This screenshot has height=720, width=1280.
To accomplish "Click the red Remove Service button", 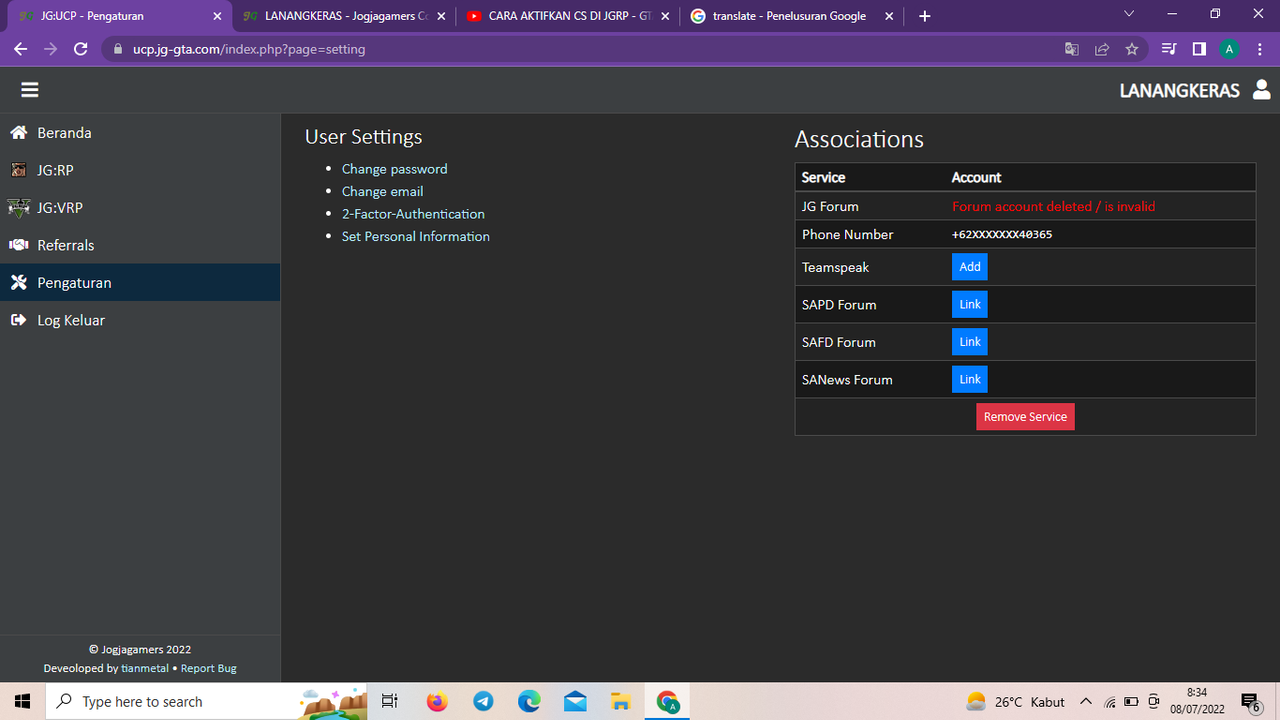I will tap(1025, 417).
